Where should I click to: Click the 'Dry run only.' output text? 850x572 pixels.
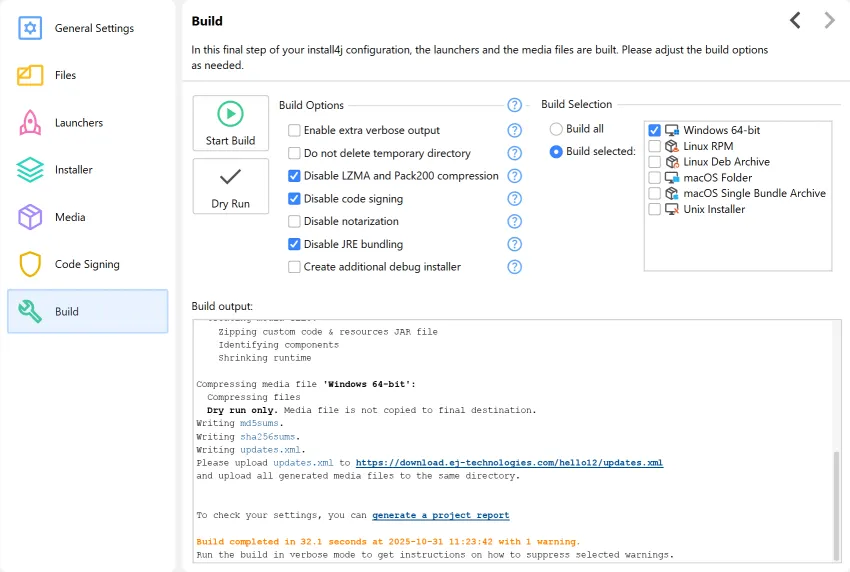click(242, 410)
